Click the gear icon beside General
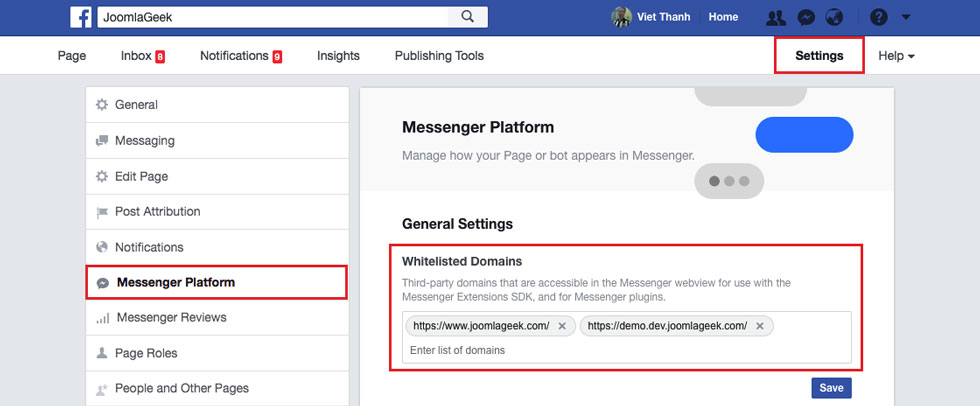The width and height of the screenshot is (980, 406). pos(102,105)
